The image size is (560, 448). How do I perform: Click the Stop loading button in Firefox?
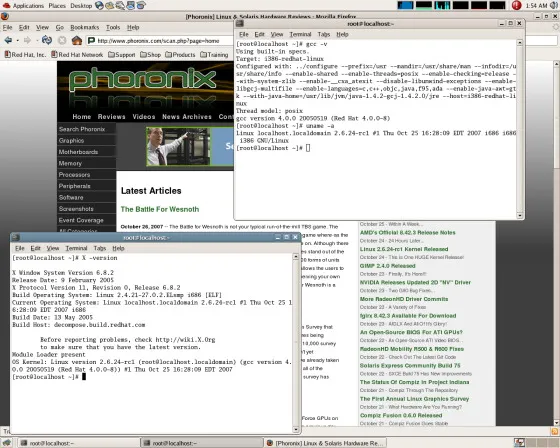pyautogui.click(x=62, y=40)
